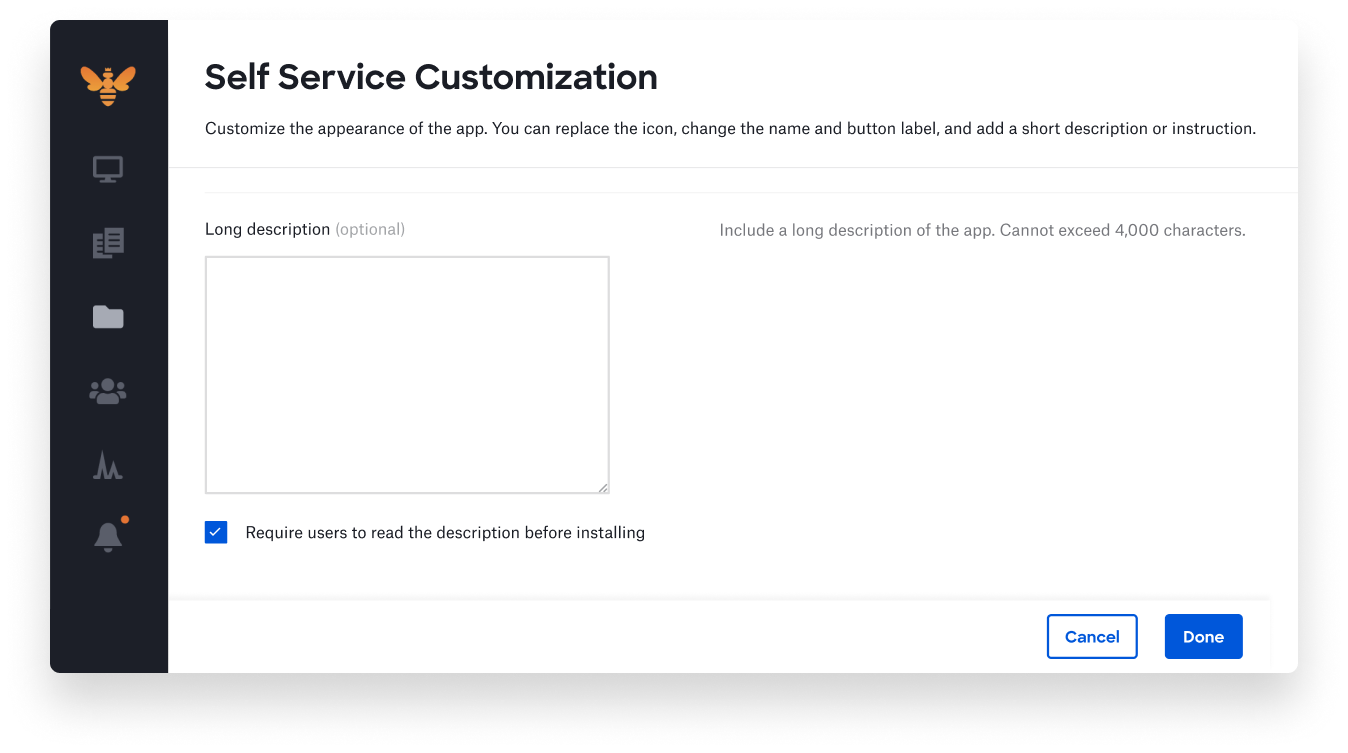
Task: Select the stacked catalog icon in sidebar
Action: (x=108, y=242)
